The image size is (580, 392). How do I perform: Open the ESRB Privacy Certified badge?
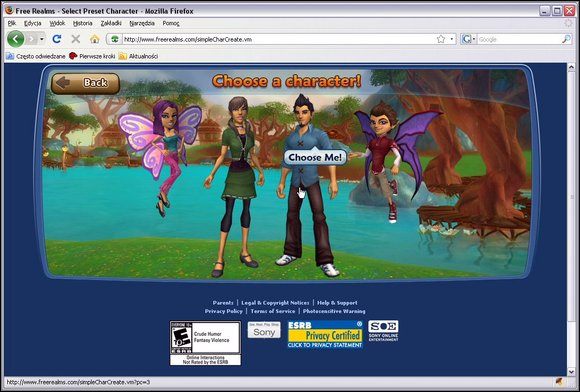coord(325,335)
